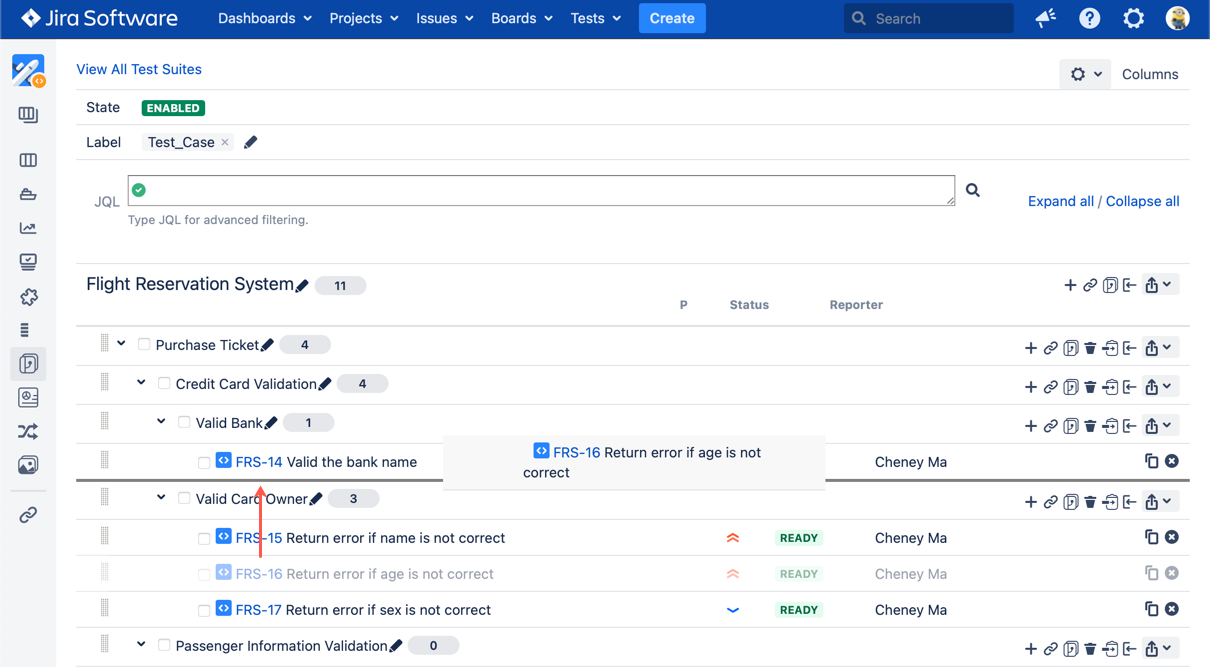Open the Projects menu
Viewport: 1210px width, 667px height.
pyautogui.click(x=363, y=18)
